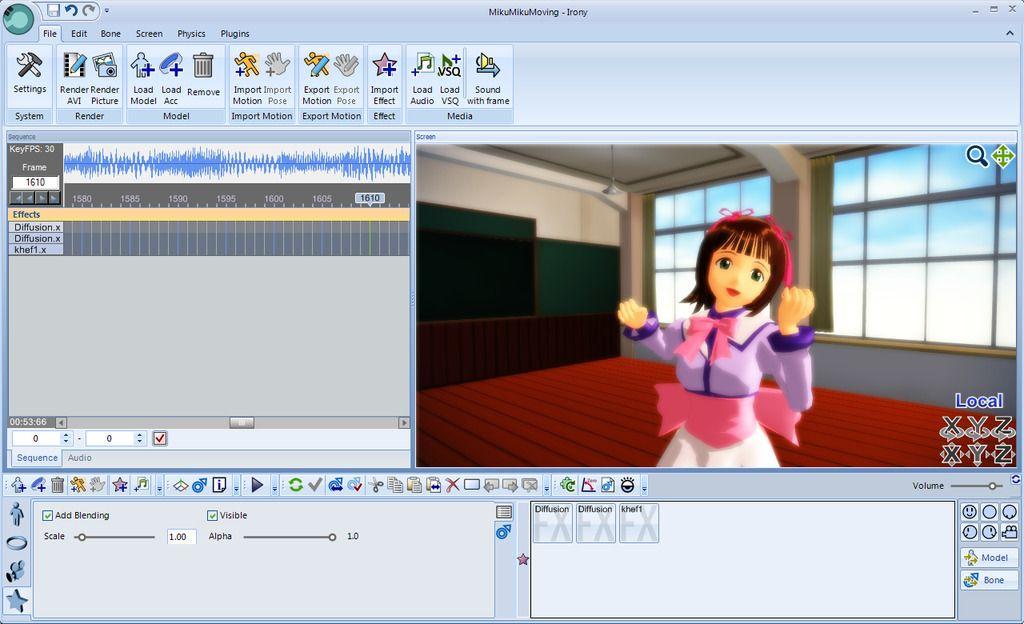Click the curve graph toolbar icon

pyautogui.click(x=588, y=485)
